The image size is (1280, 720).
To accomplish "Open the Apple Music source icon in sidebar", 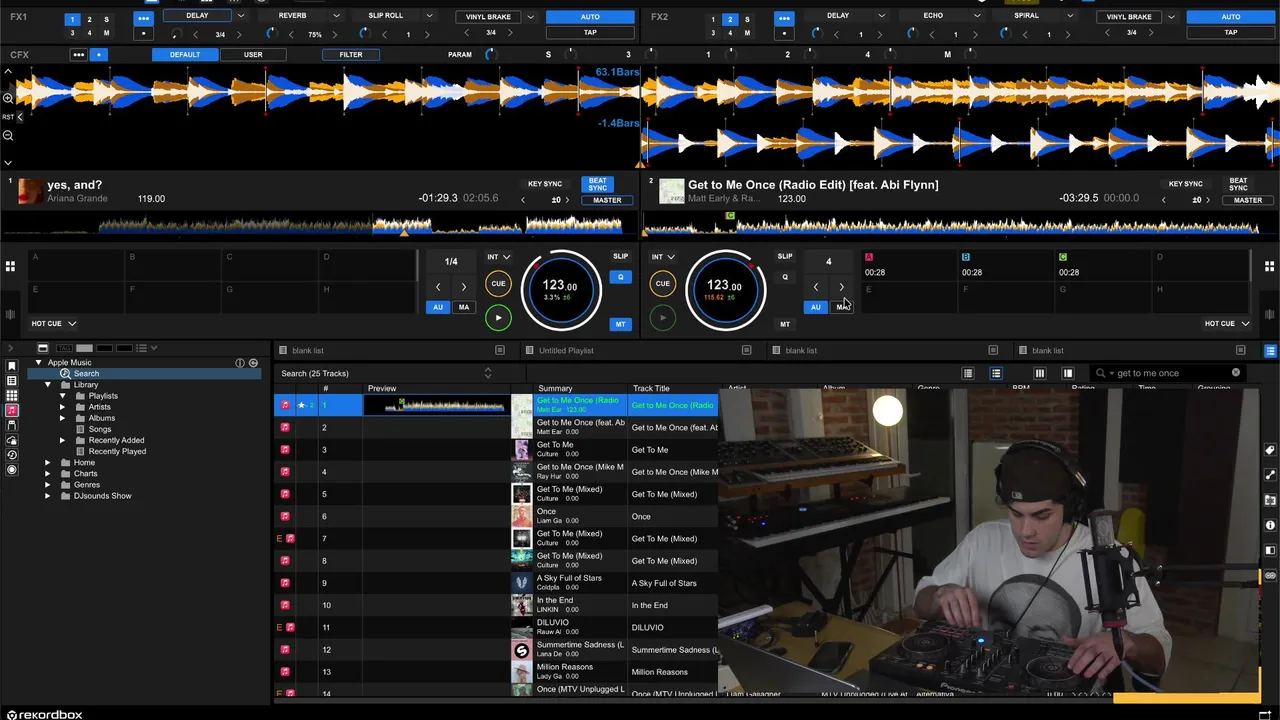I will [12, 410].
